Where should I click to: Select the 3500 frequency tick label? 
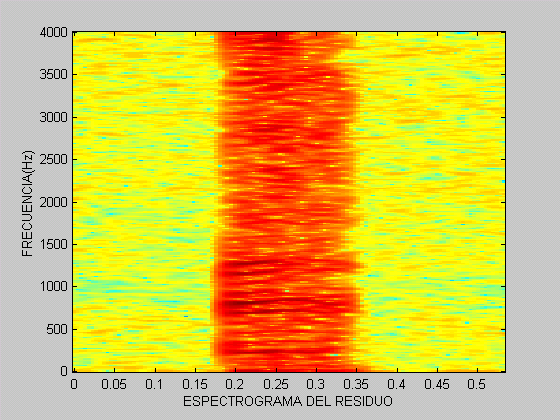point(54,75)
